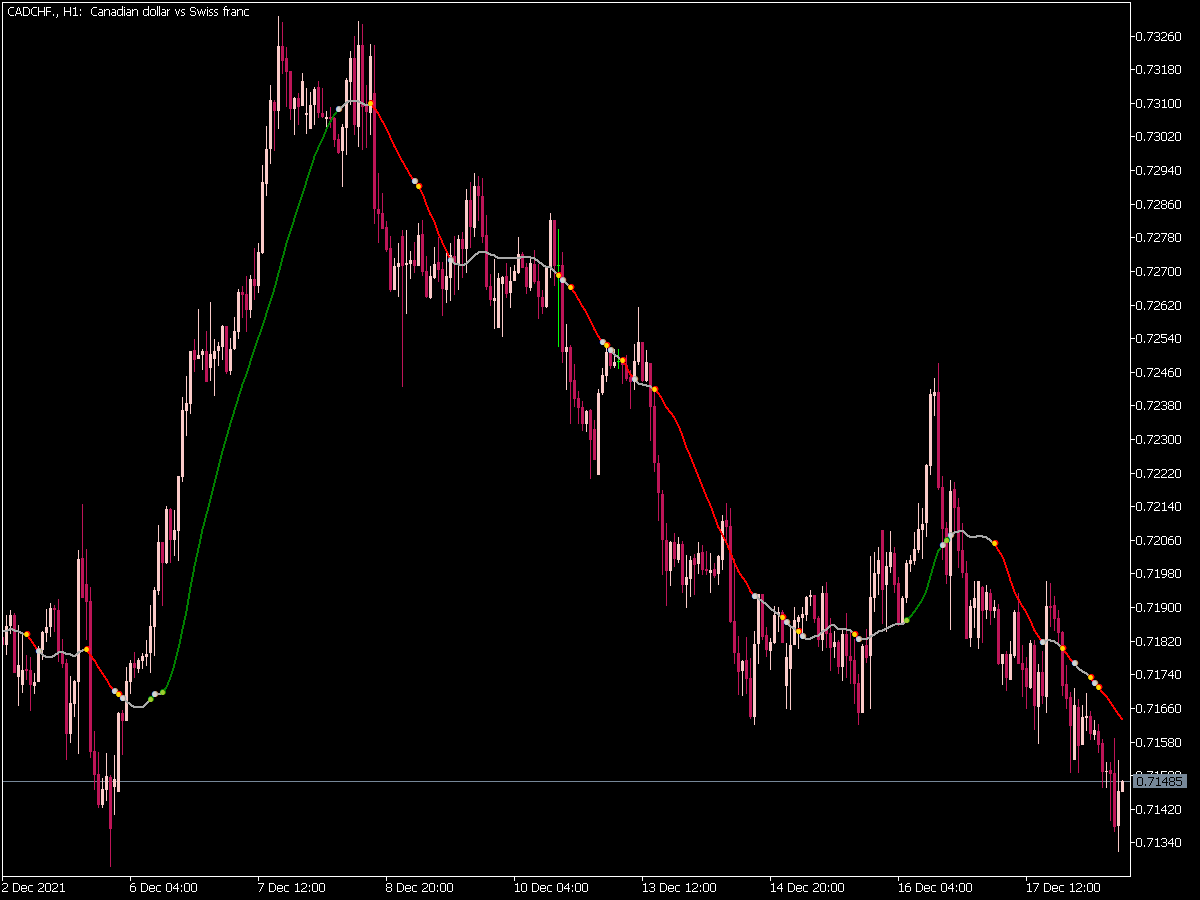1200x900 pixels.
Task: Click the 6 Dec 04:00 time label
Action: point(162,887)
